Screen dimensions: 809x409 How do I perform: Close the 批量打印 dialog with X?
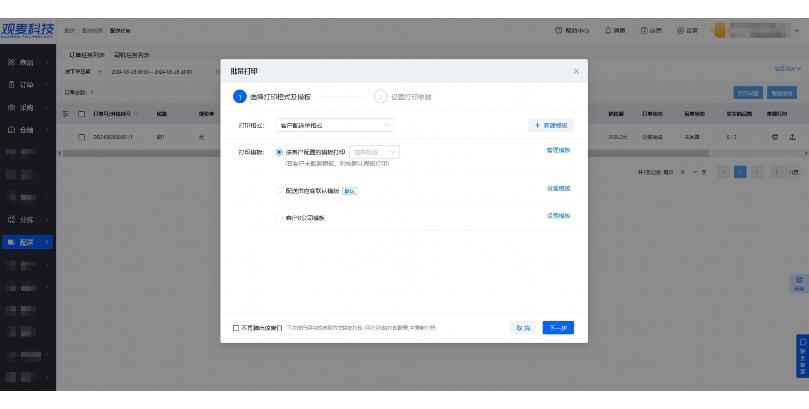(x=576, y=71)
